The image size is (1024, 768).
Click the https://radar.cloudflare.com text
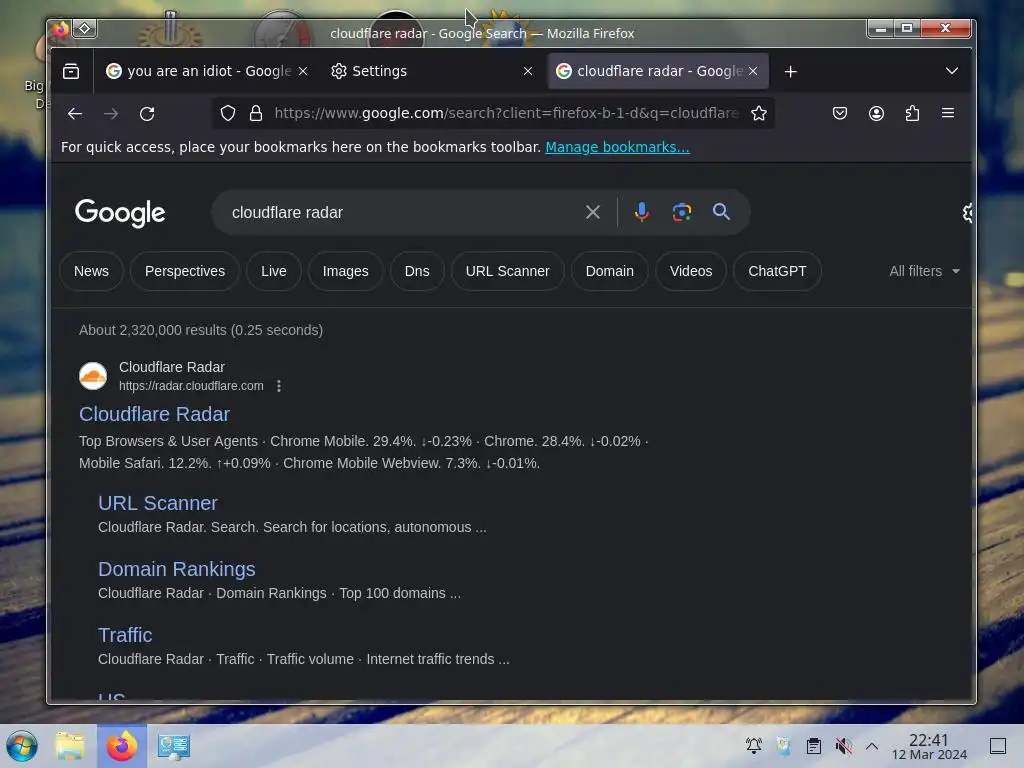pyautogui.click(x=191, y=386)
